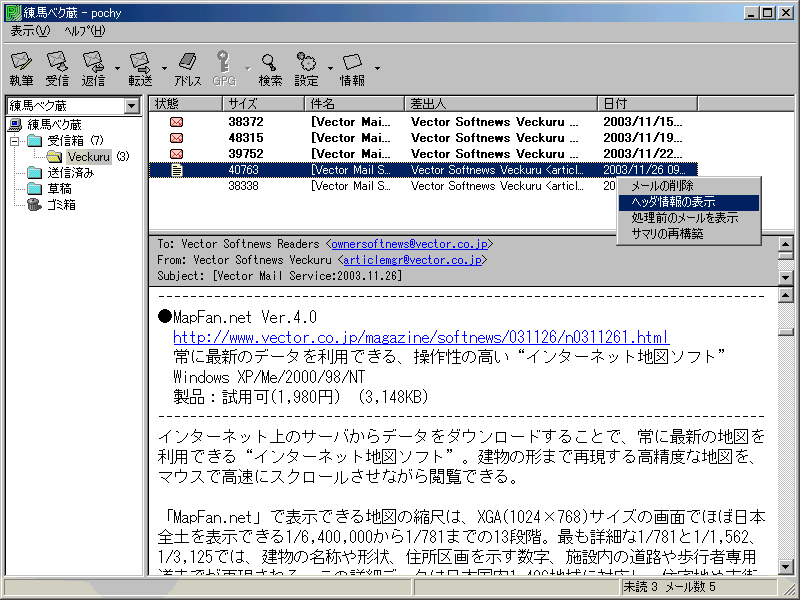This screenshot has width=800, height=600.
Task: Sort by the 日付 column header
Action: (x=647, y=104)
